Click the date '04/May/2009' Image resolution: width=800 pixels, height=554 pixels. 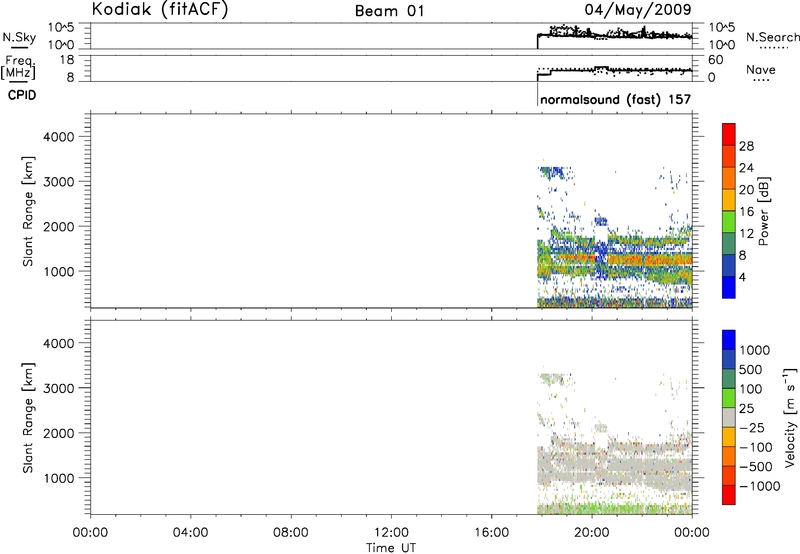[638, 9]
